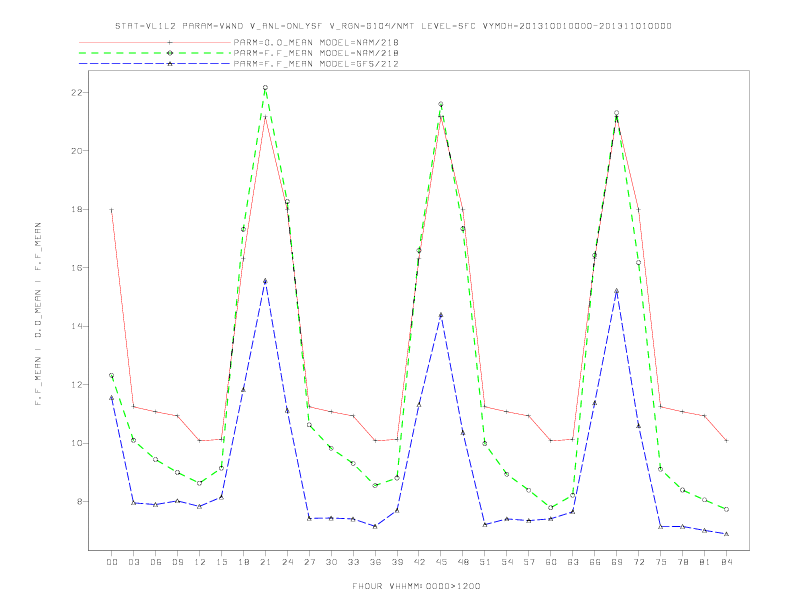Click x-axis tick label 09
This screenshot has width=792, height=612.
pos(177,562)
